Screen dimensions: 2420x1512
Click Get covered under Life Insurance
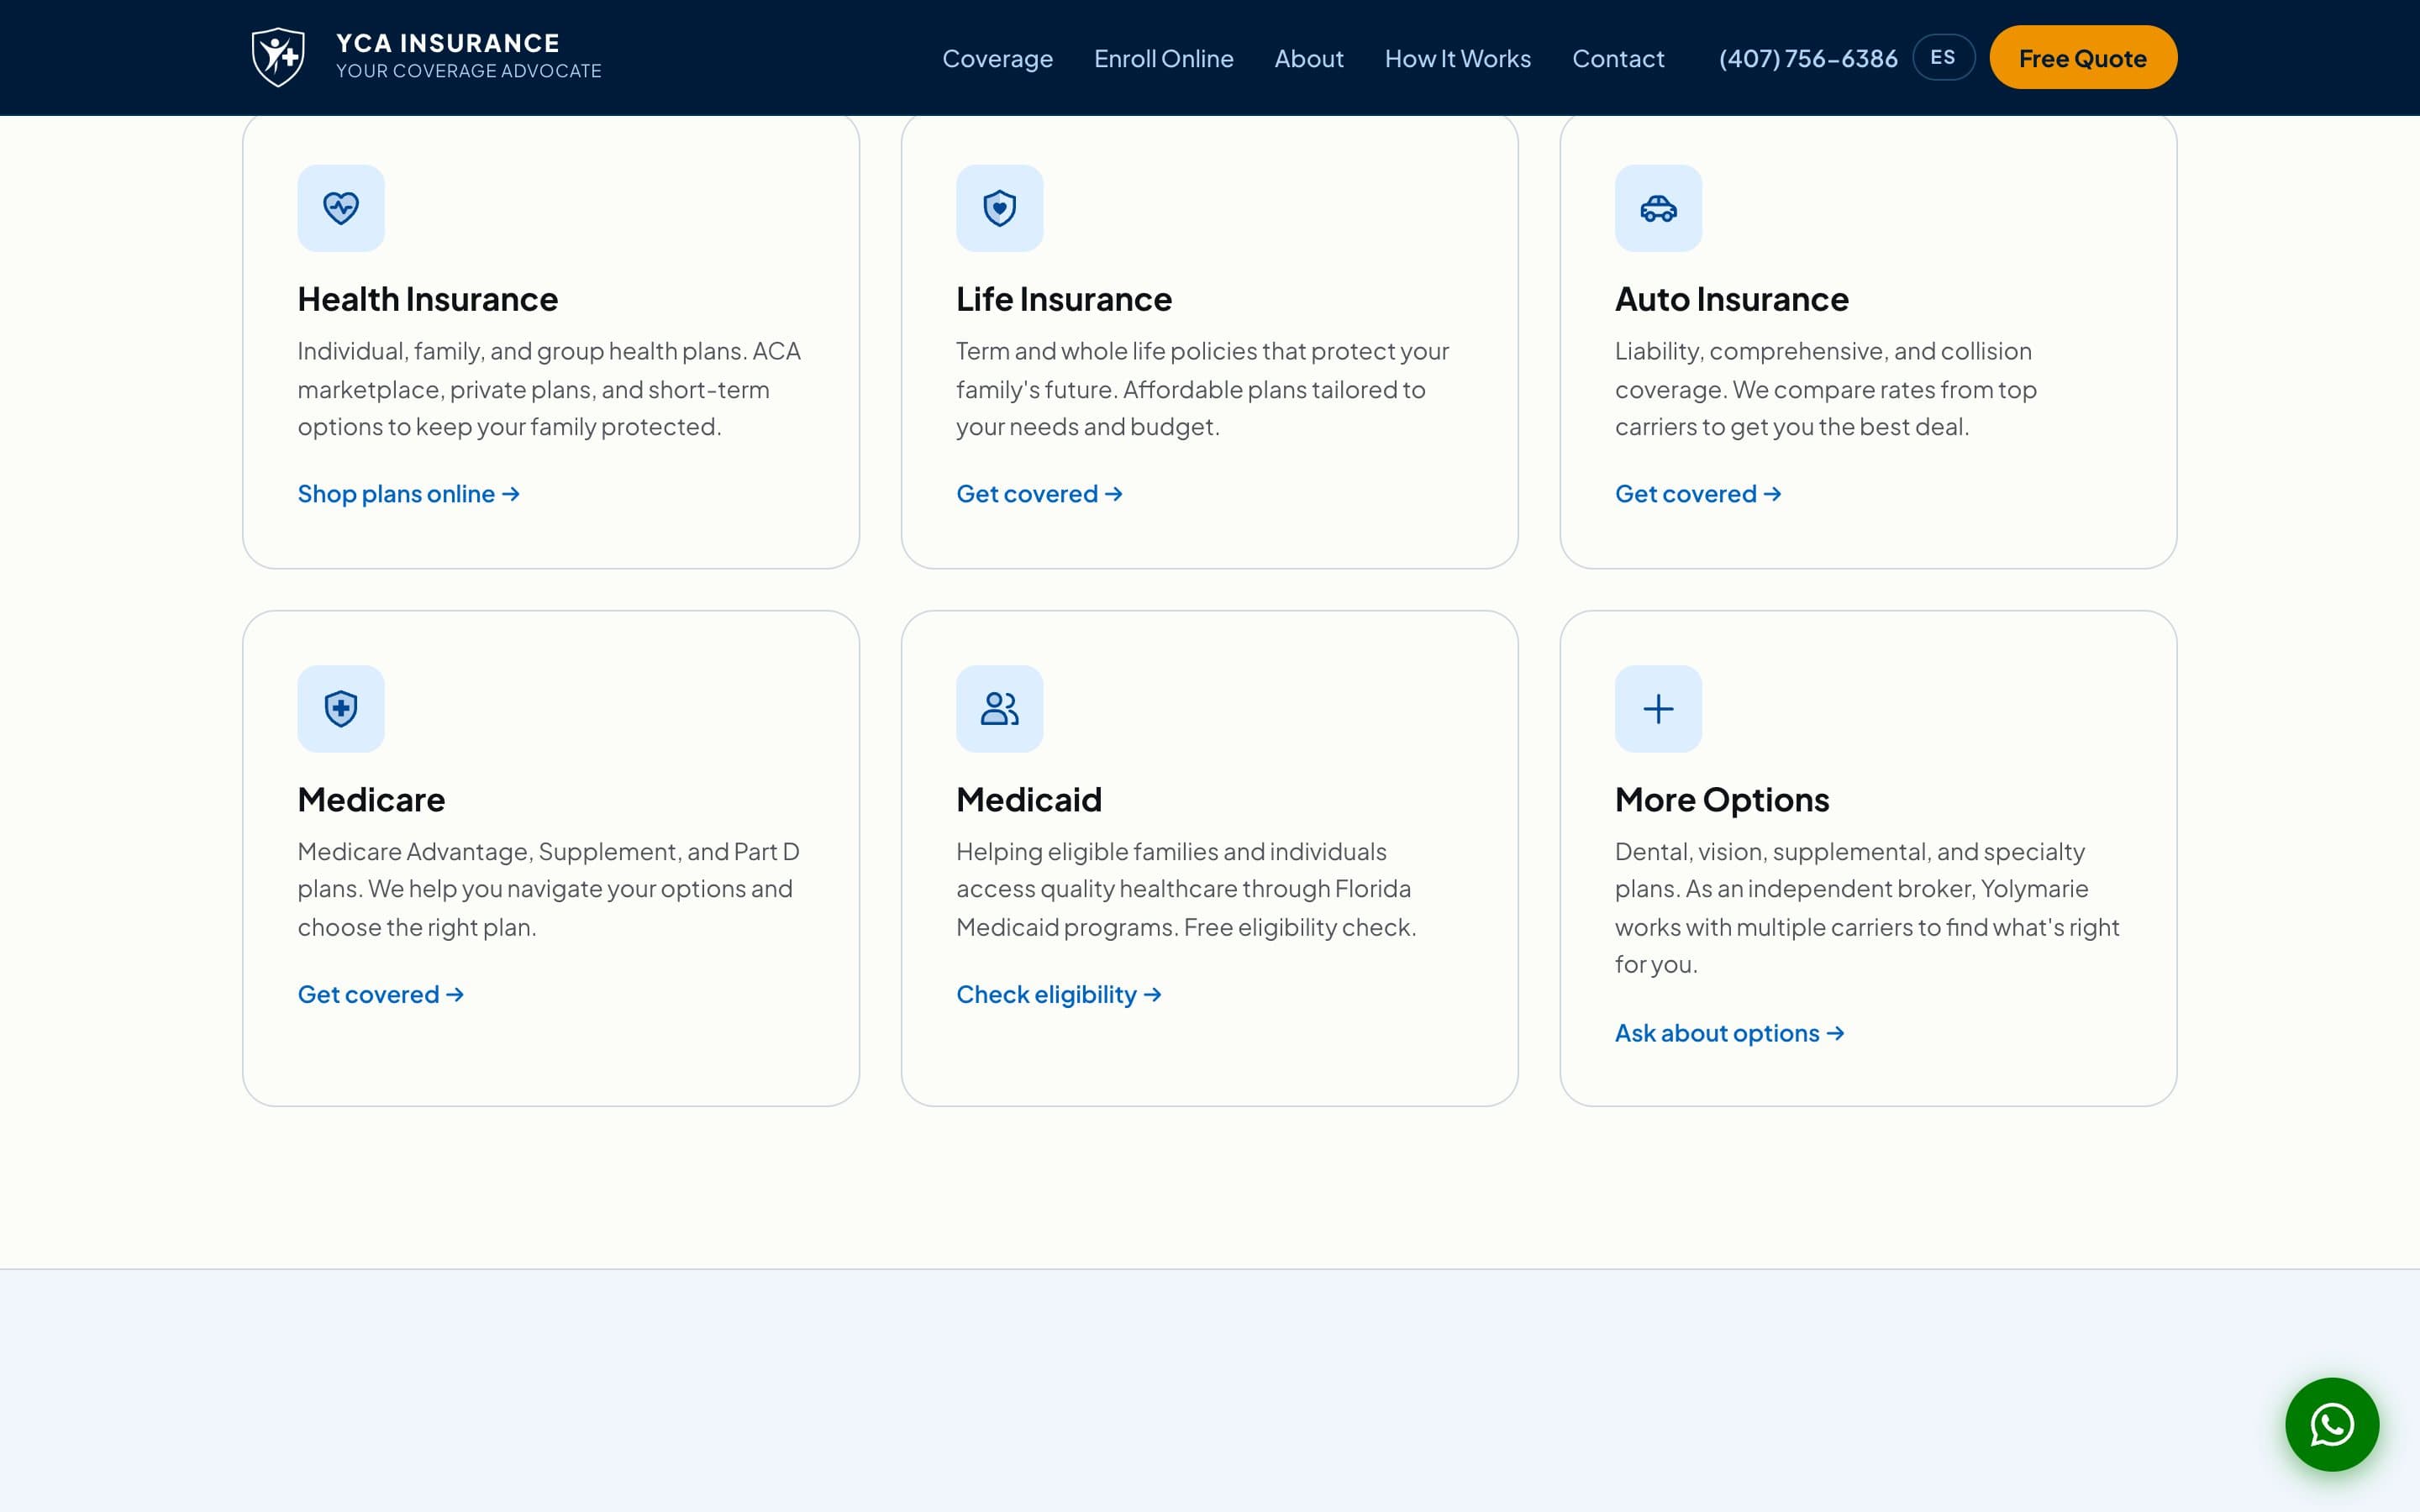point(1039,493)
